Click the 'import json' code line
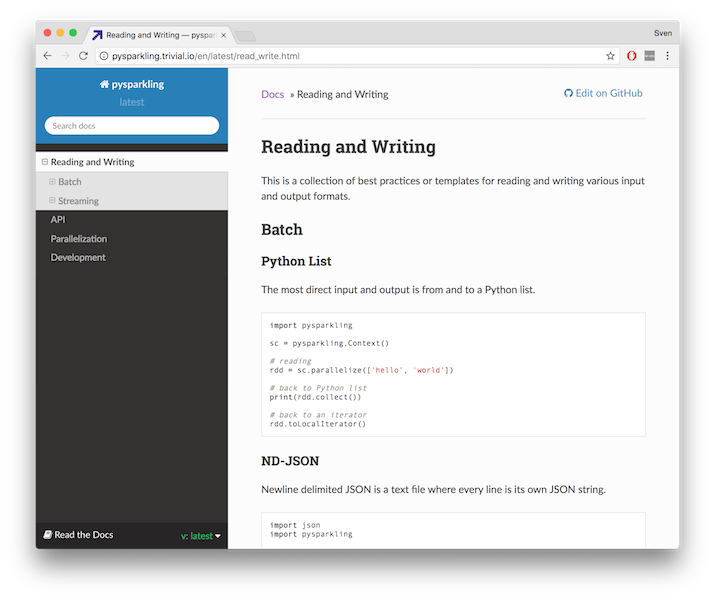This screenshot has height=600, width=715. 295,525
